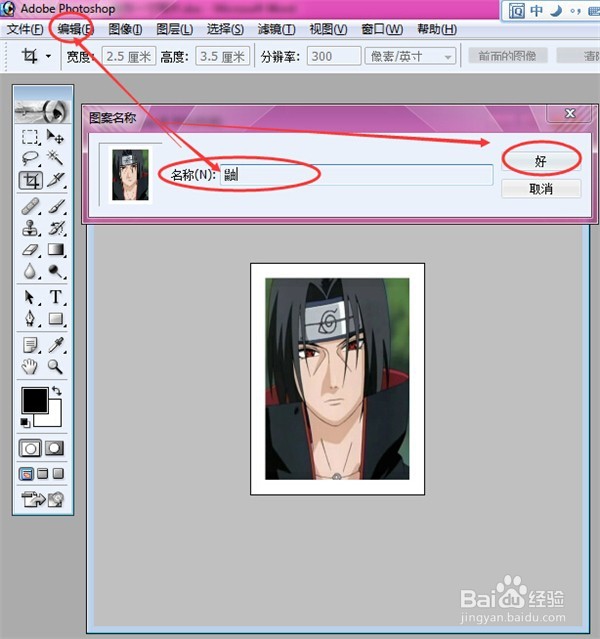Image resolution: width=600 pixels, height=639 pixels.
Task: Open the 图层(L) menu
Action: 175,29
